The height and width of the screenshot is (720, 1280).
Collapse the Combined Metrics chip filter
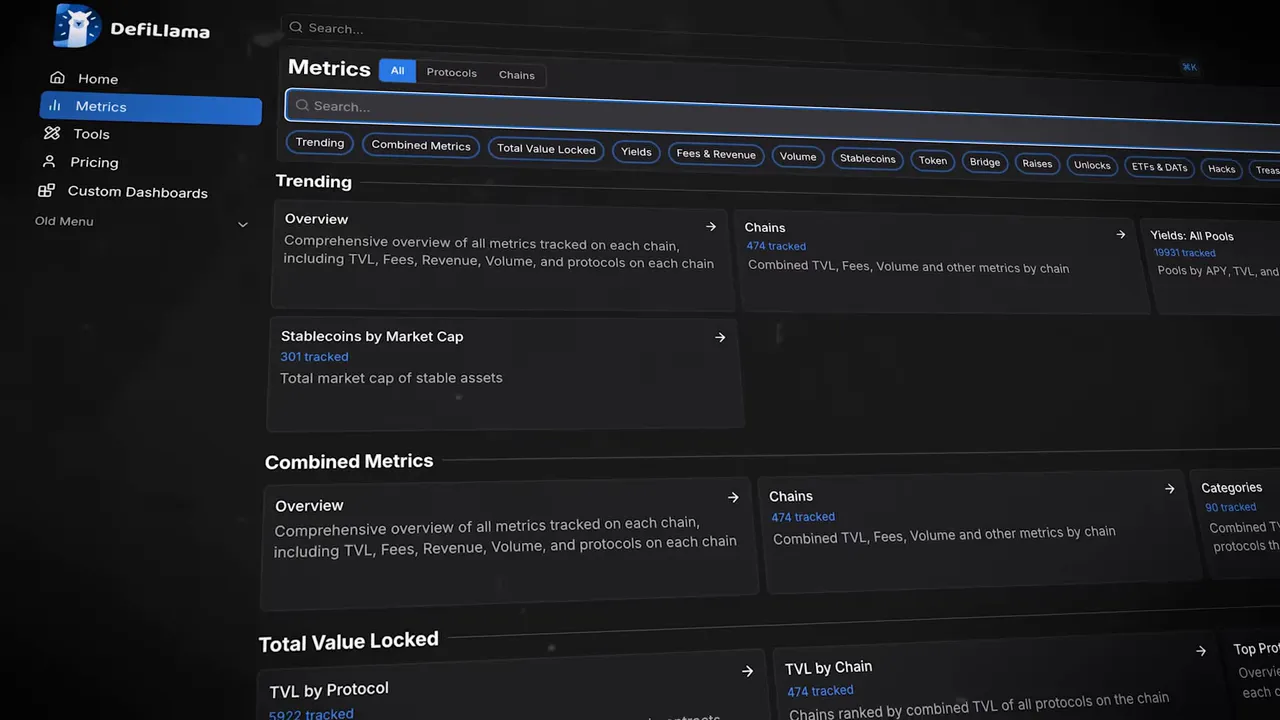coord(420,145)
